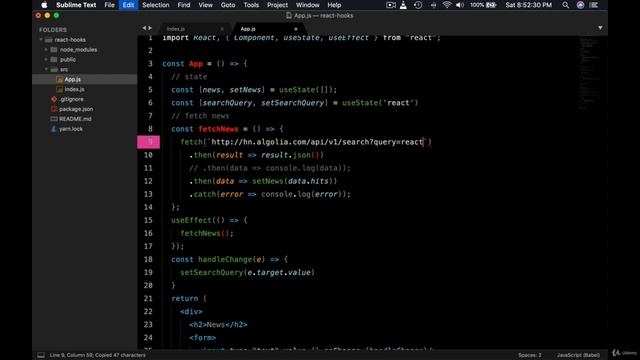The image size is (640, 360).
Task: Expand the public folder
Action: (46, 59)
